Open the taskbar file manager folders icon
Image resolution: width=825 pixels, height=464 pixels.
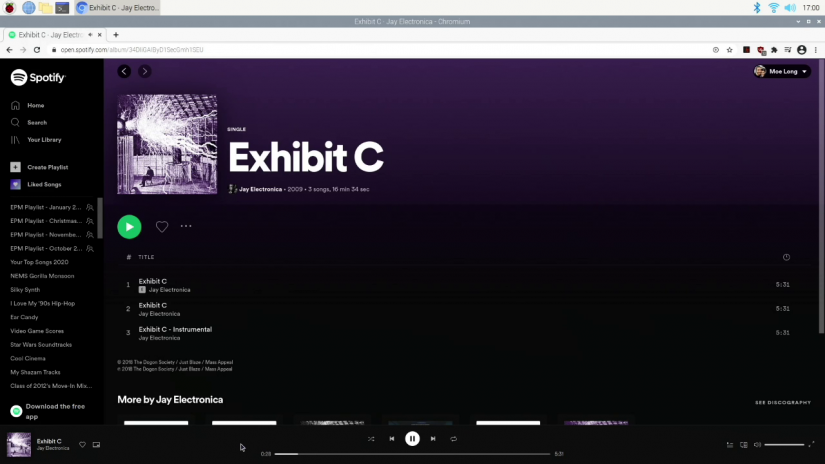[x=45, y=8]
